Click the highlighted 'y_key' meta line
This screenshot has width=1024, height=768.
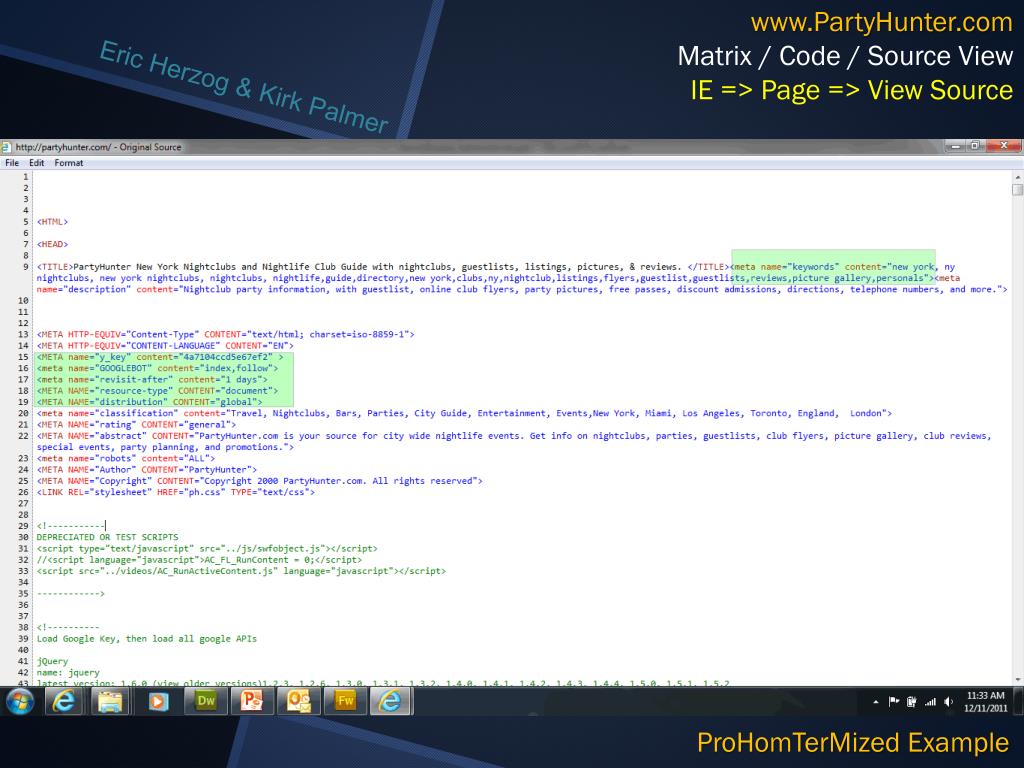(160, 357)
